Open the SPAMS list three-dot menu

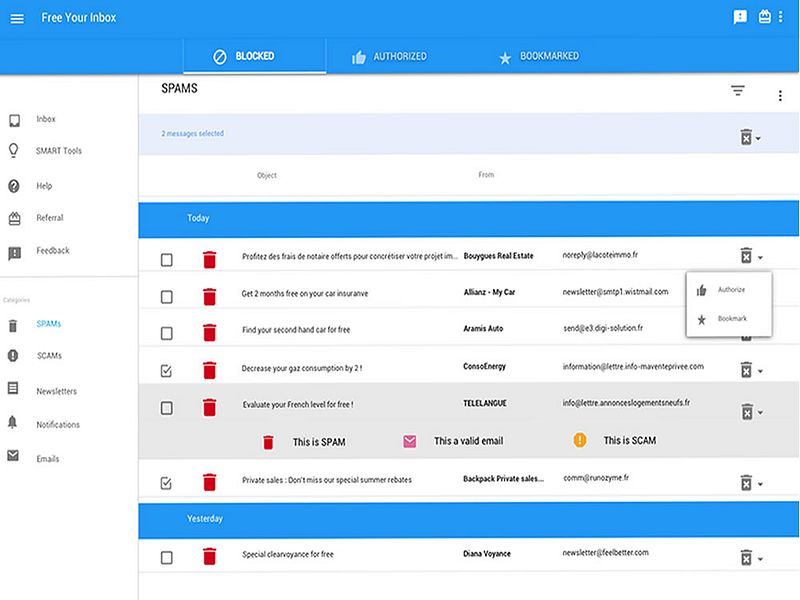click(x=780, y=95)
